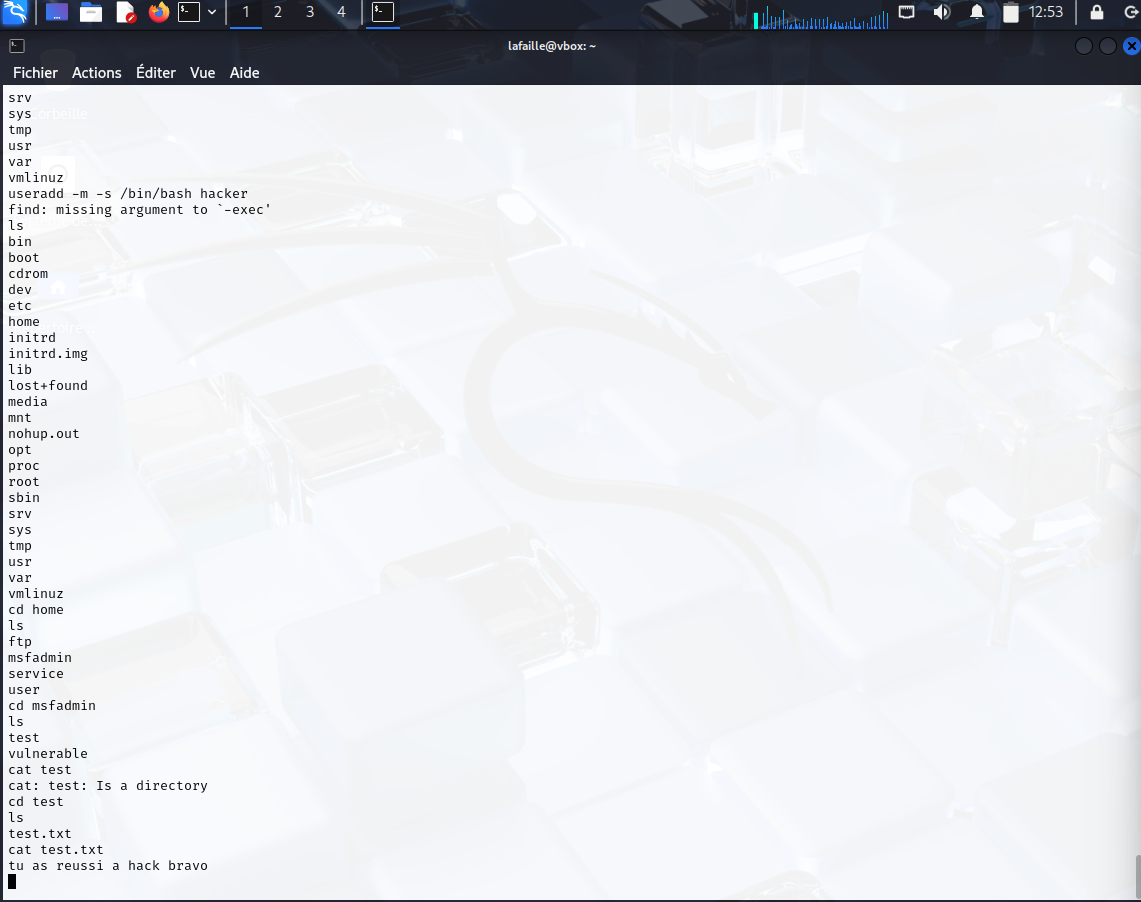Switch to workspace 2
1141x902 pixels.
coord(277,13)
